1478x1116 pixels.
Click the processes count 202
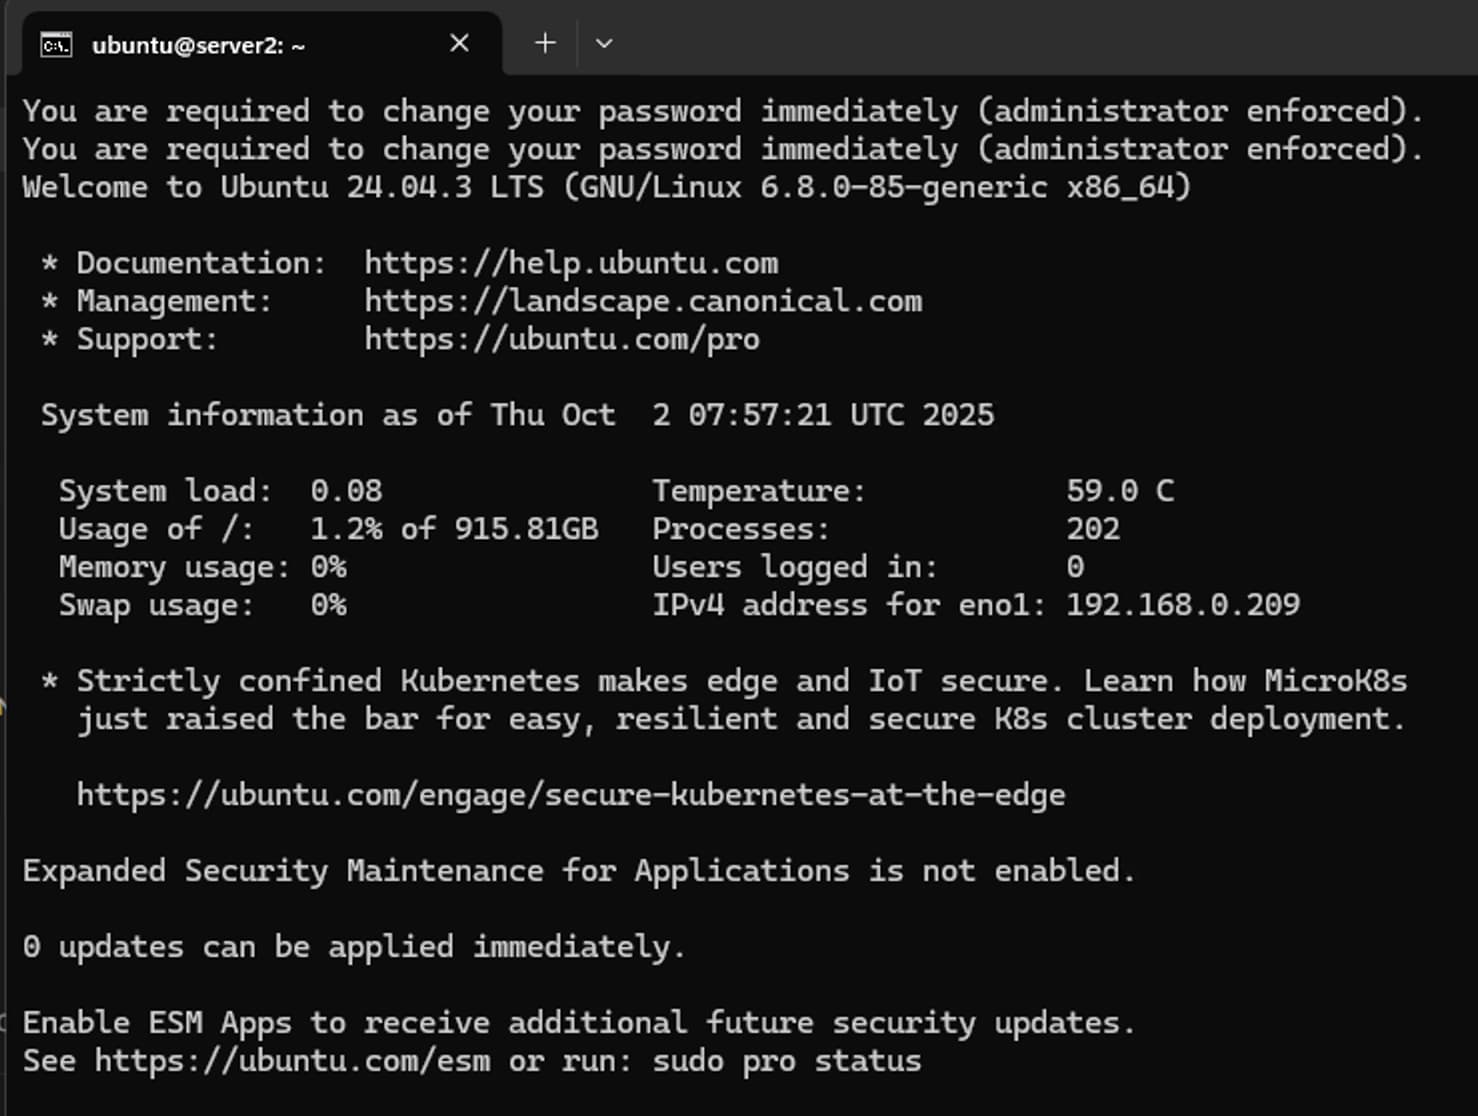tap(1092, 529)
